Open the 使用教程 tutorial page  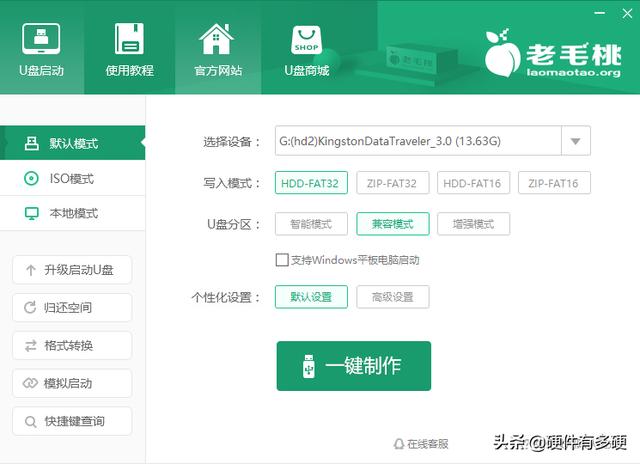tap(129, 49)
